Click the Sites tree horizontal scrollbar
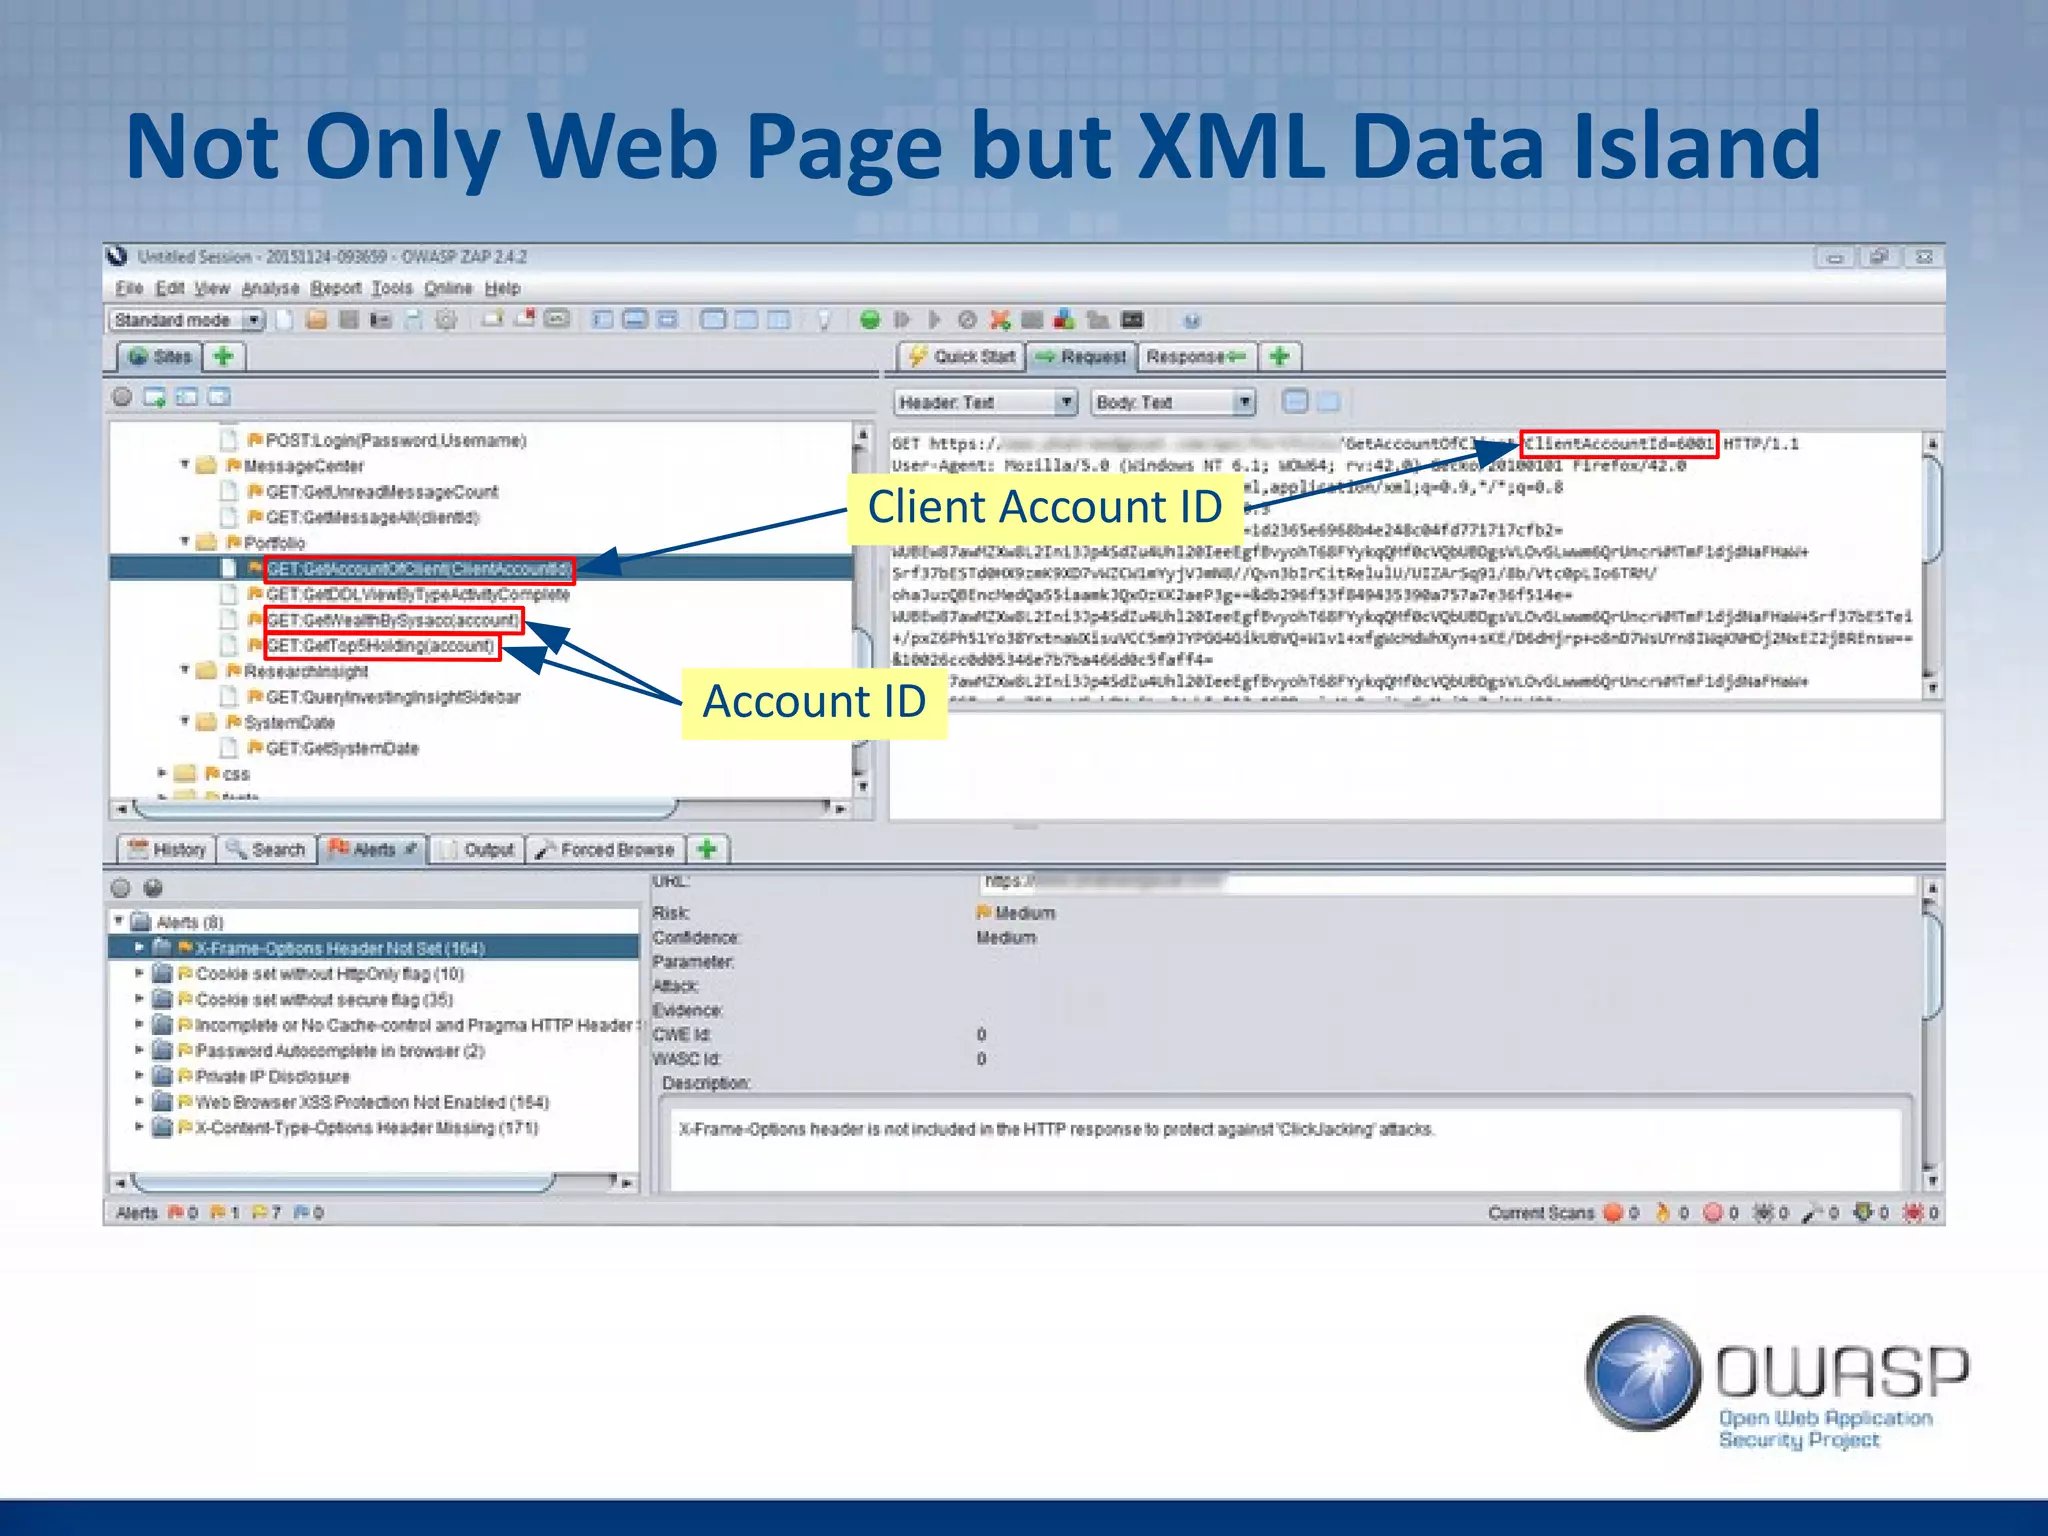 (x=400, y=806)
